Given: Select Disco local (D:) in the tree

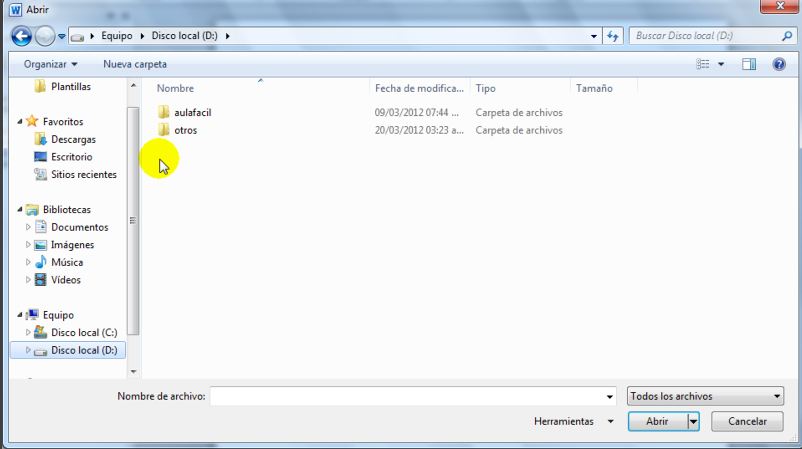Looking at the screenshot, I should click(x=84, y=350).
